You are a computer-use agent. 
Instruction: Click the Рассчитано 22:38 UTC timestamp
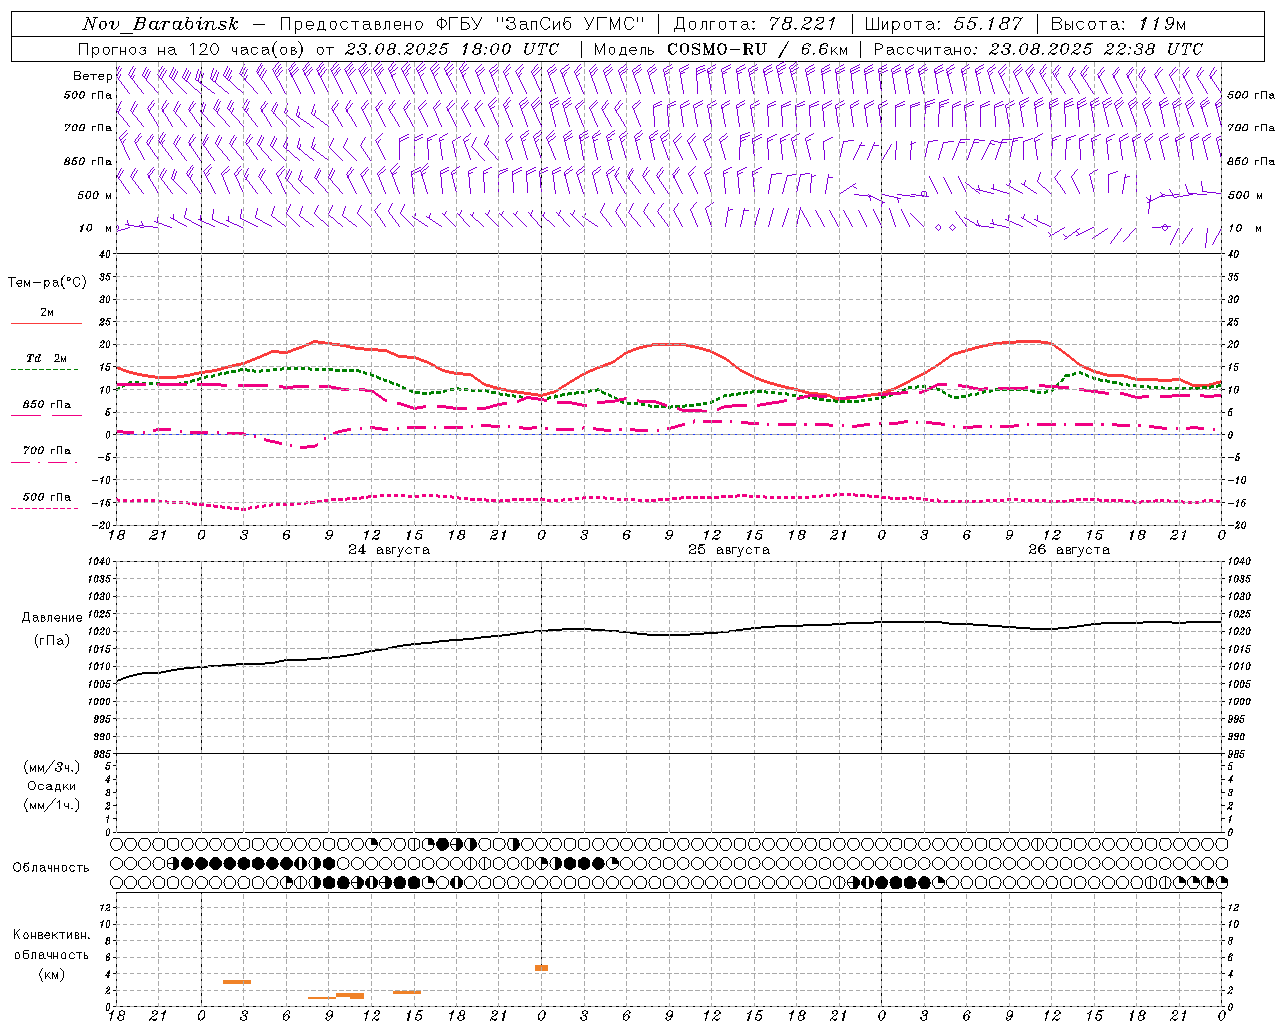(1095, 49)
